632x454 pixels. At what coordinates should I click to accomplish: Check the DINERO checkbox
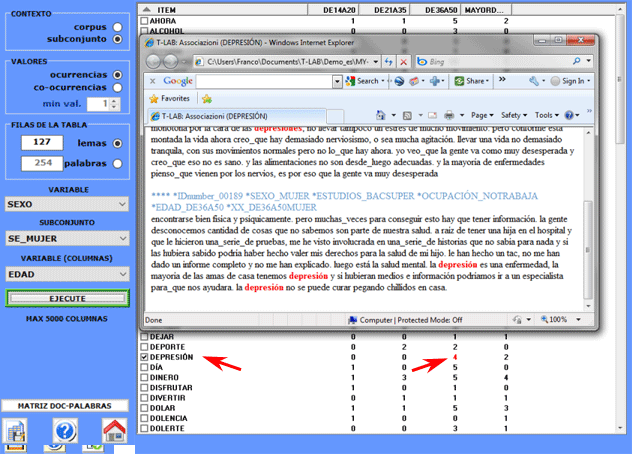pos(144,377)
